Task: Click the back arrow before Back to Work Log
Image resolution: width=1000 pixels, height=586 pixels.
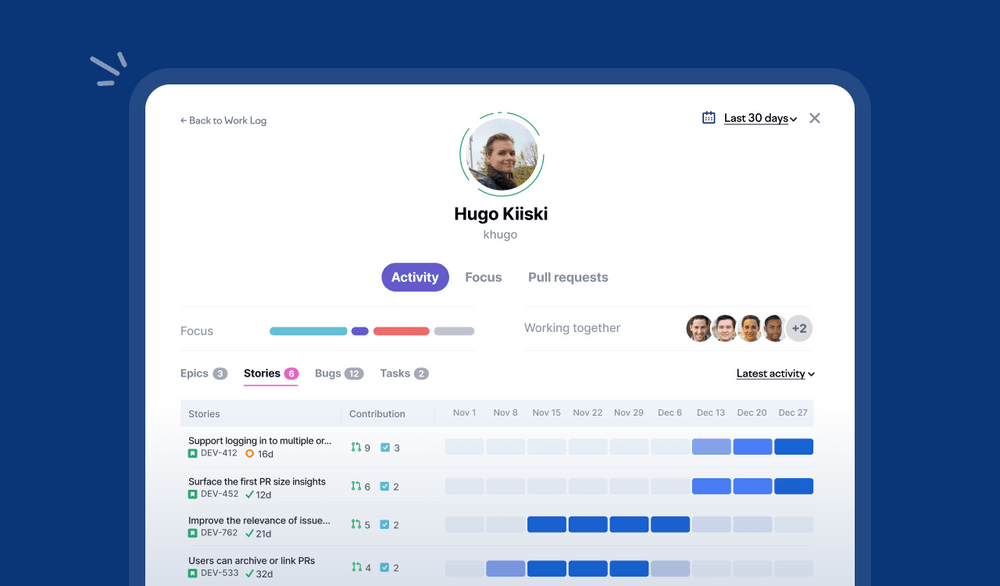Action: pyautogui.click(x=184, y=120)
